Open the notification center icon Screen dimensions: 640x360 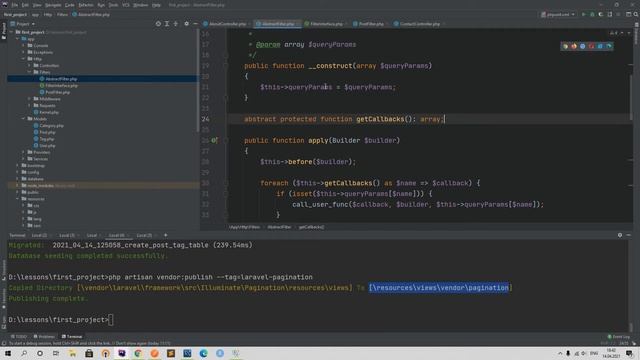(x=629, y=353)
